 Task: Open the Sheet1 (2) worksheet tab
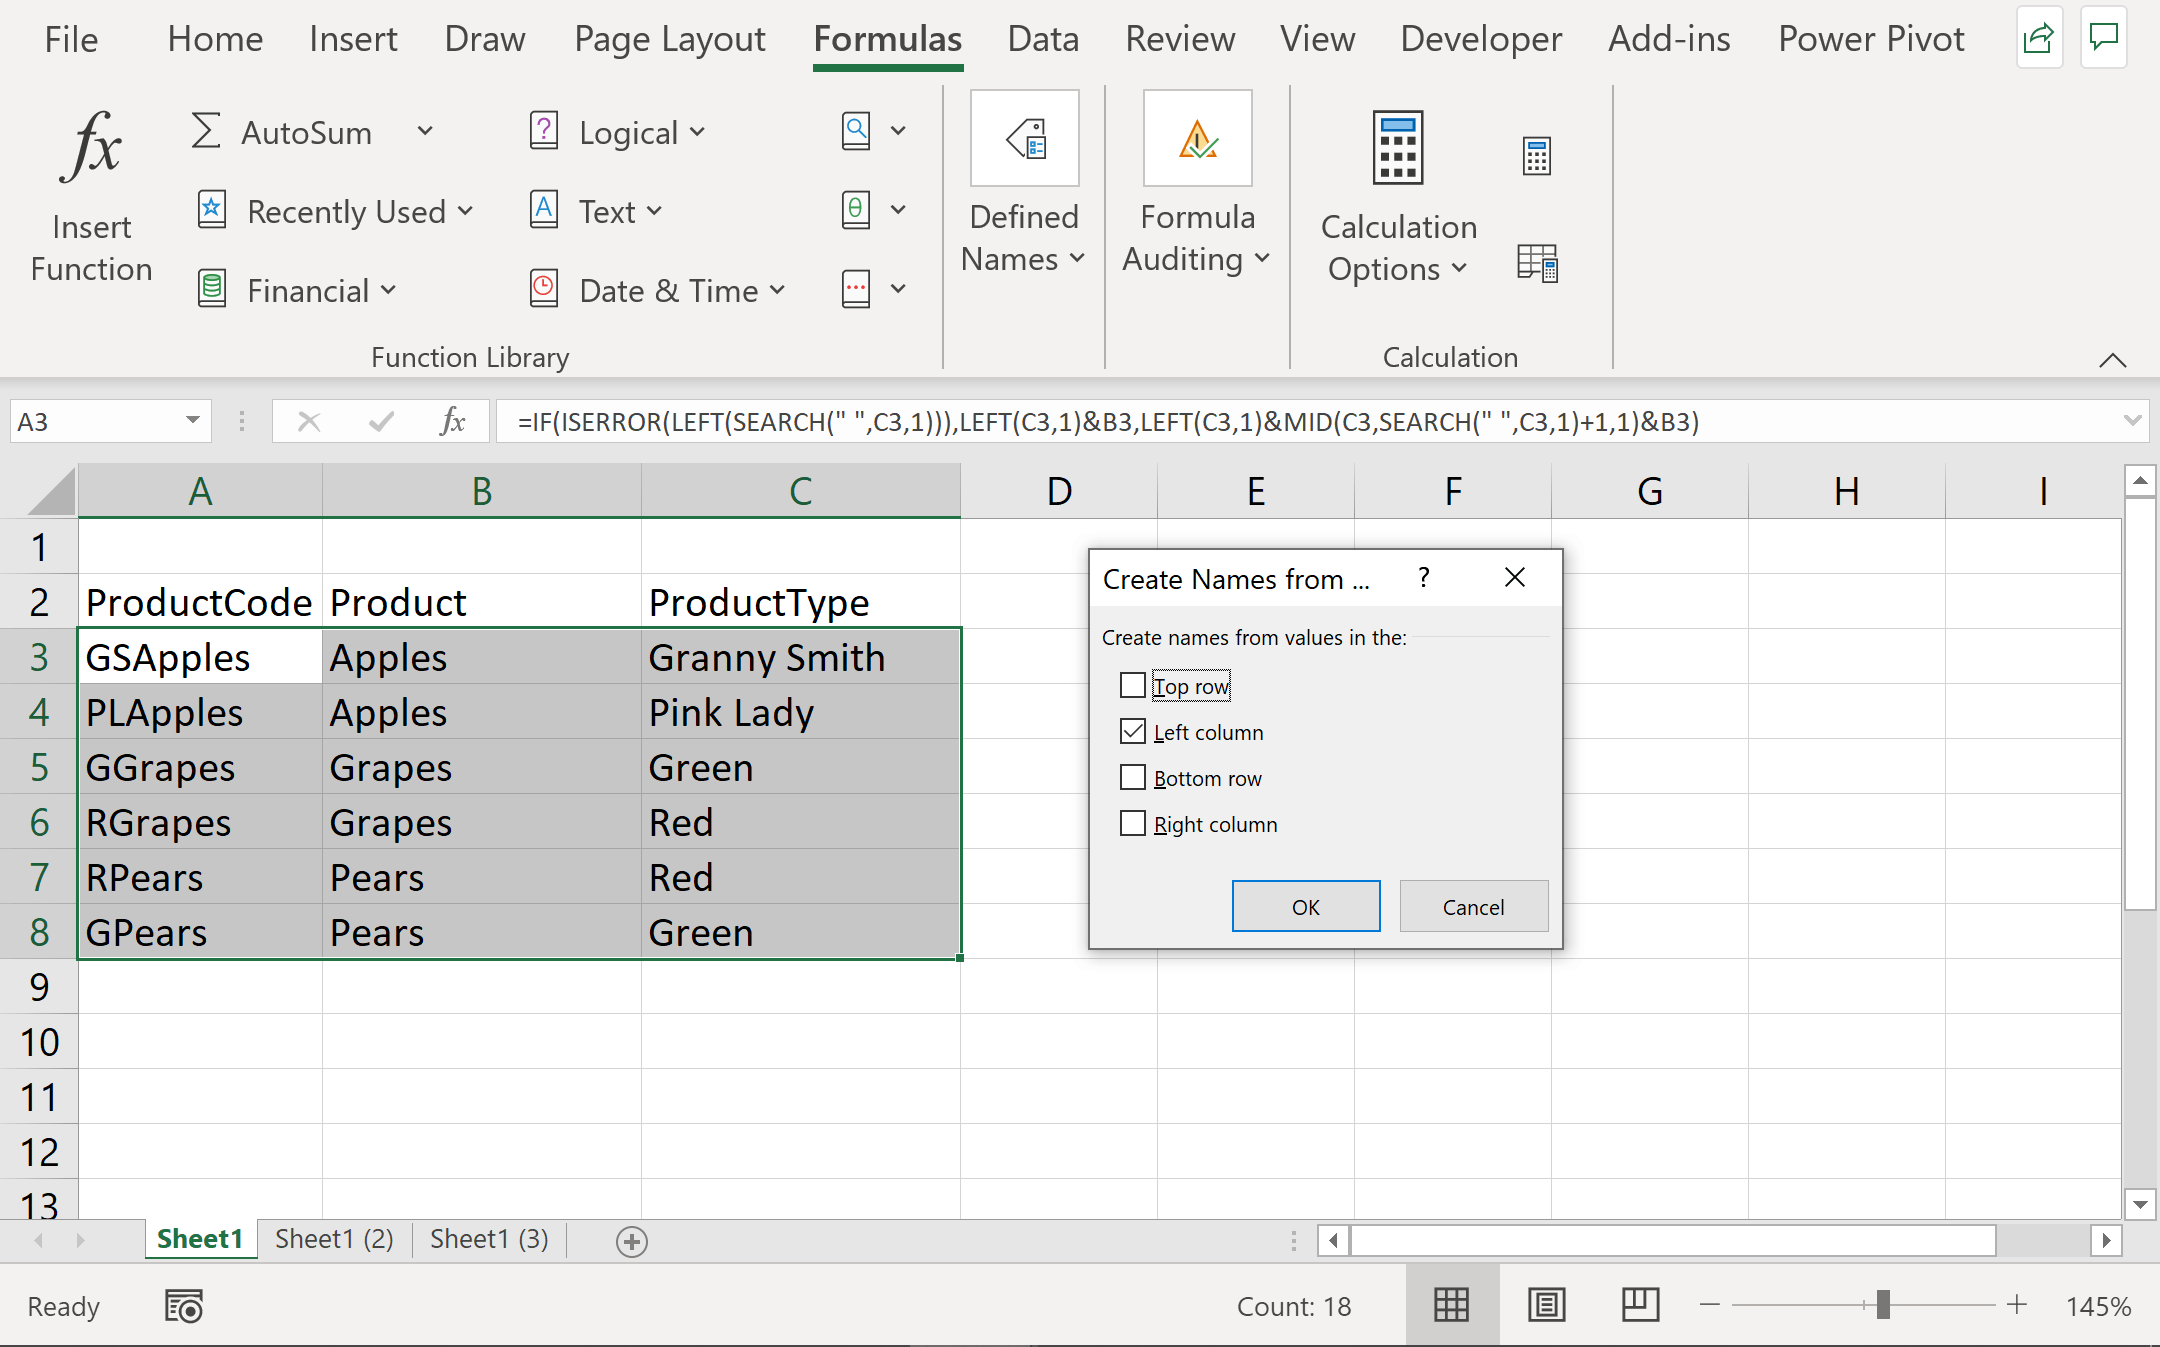334,1239
